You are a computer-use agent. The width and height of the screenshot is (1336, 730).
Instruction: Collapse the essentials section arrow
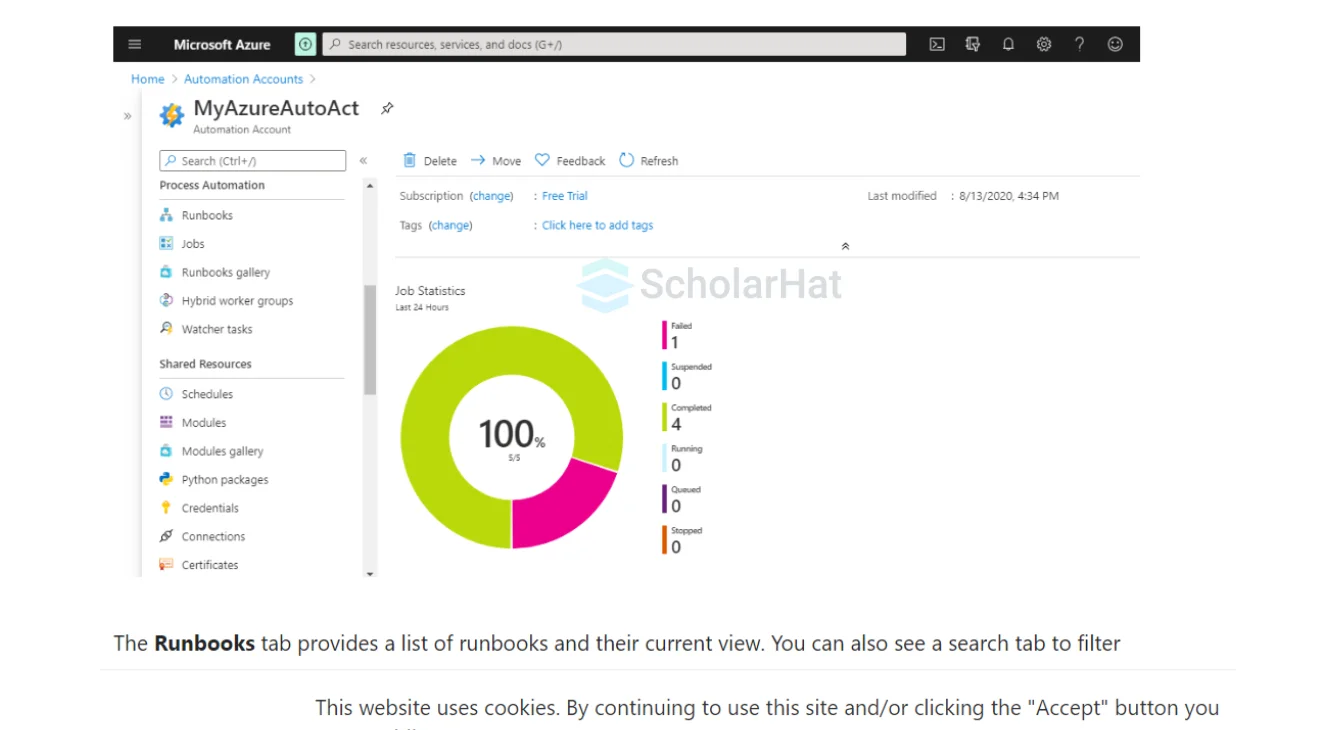pos(845,246)
